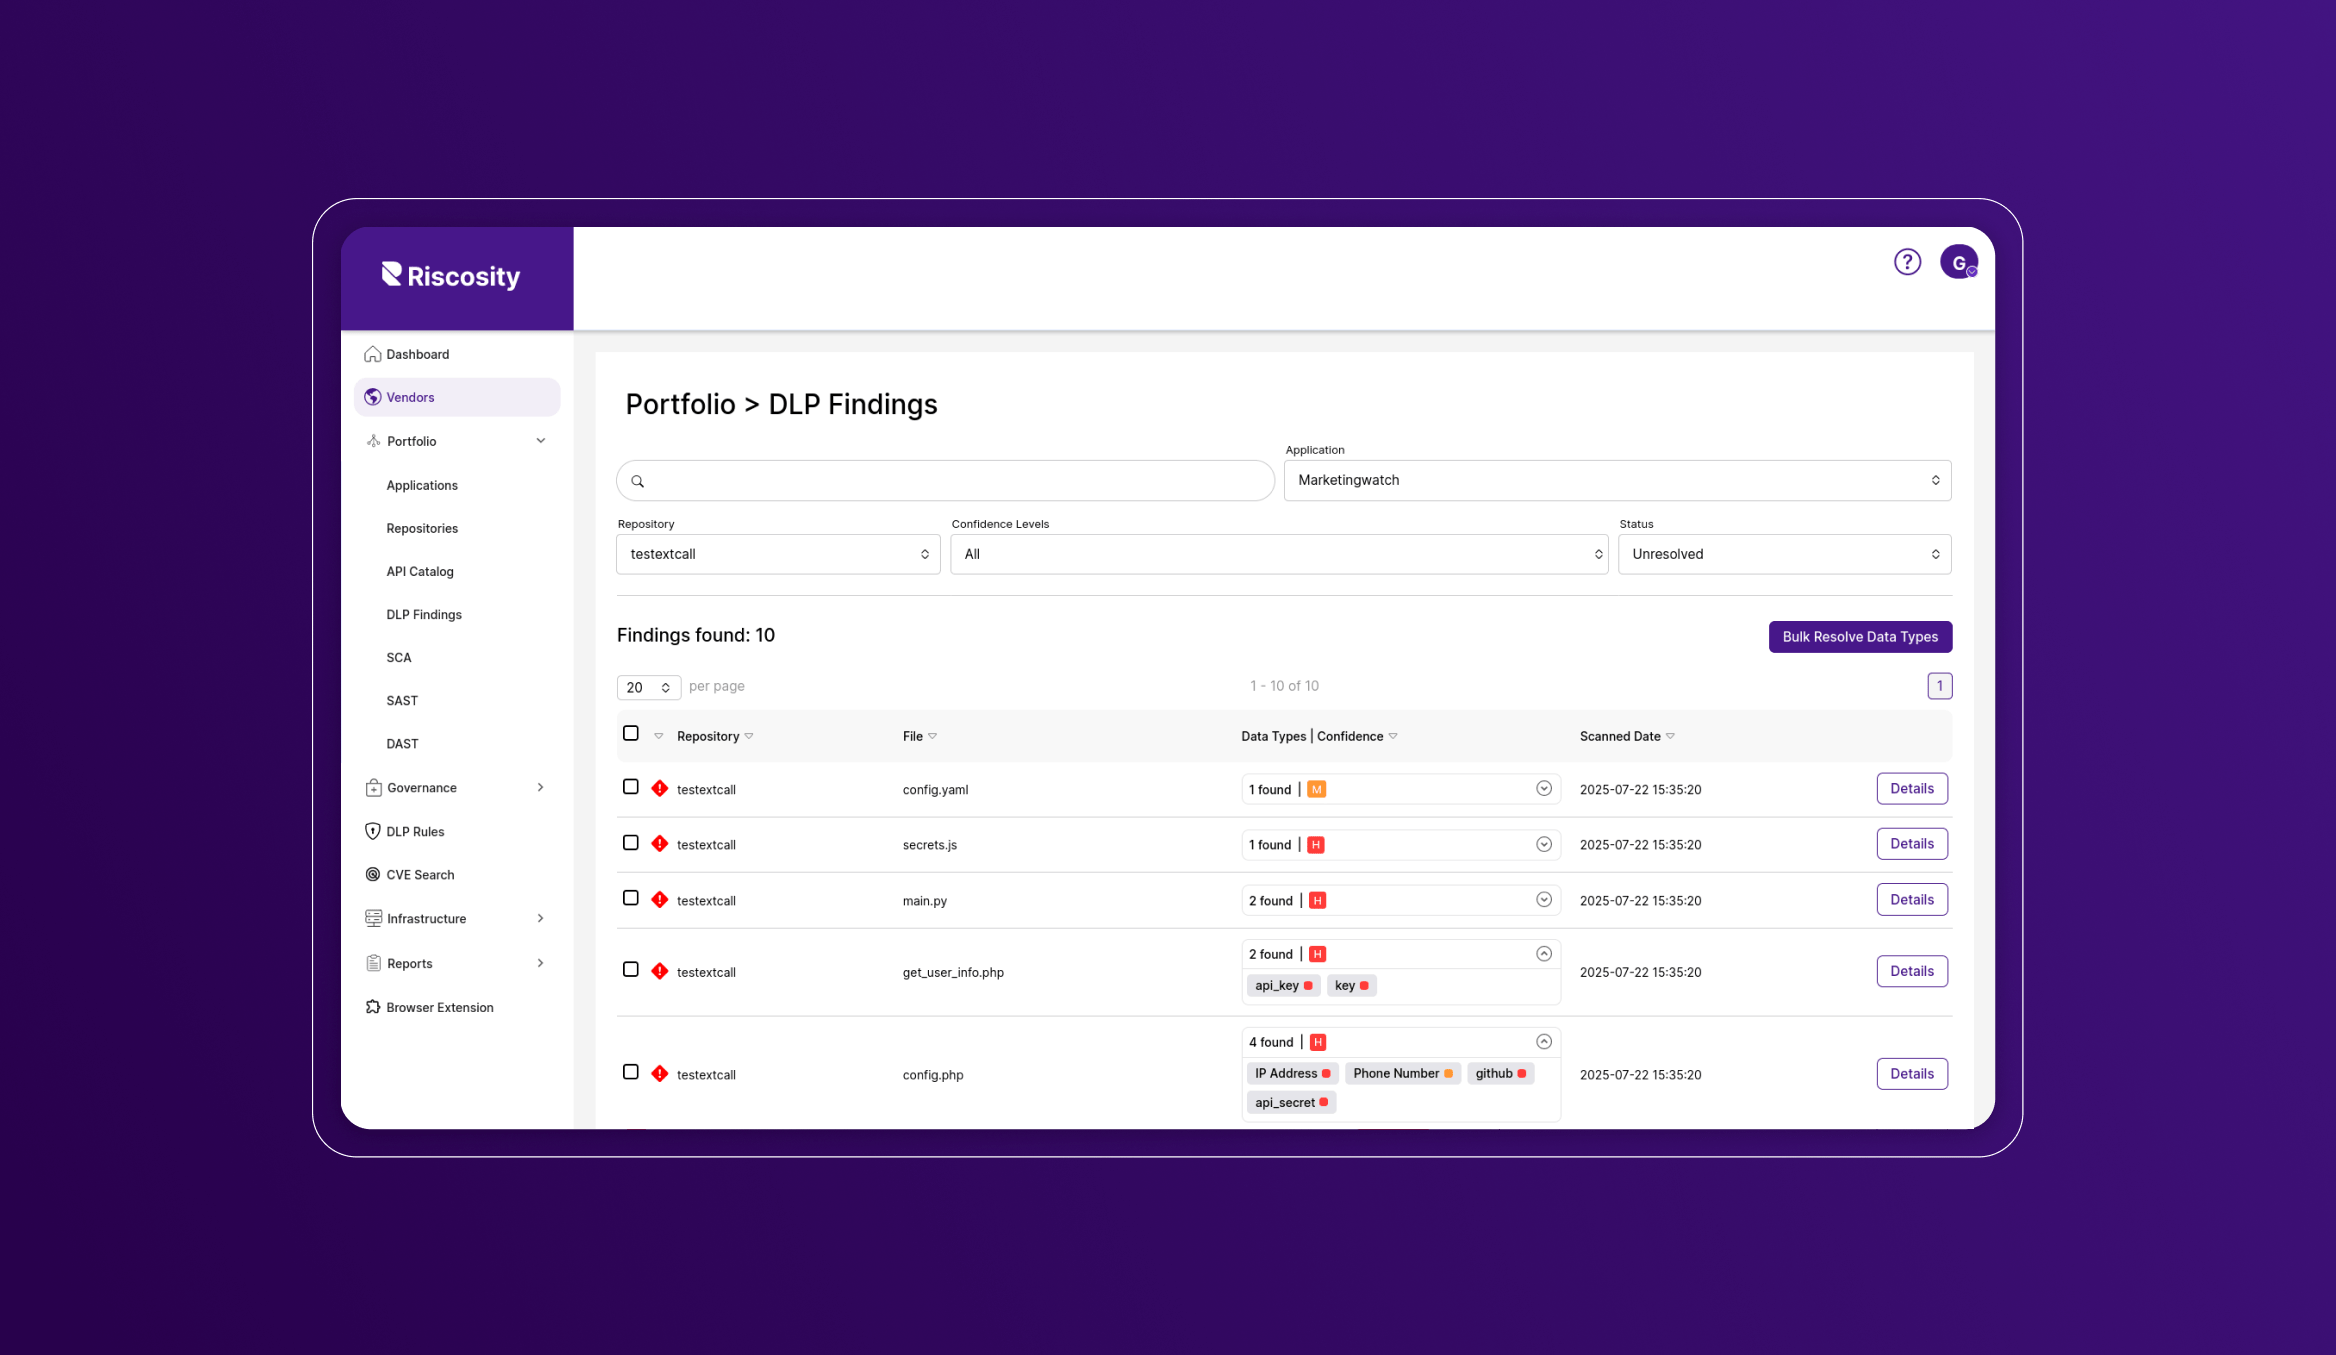Expand the Infrastructure sidebar chevron

pyautogui.click(x=541, y=918)
